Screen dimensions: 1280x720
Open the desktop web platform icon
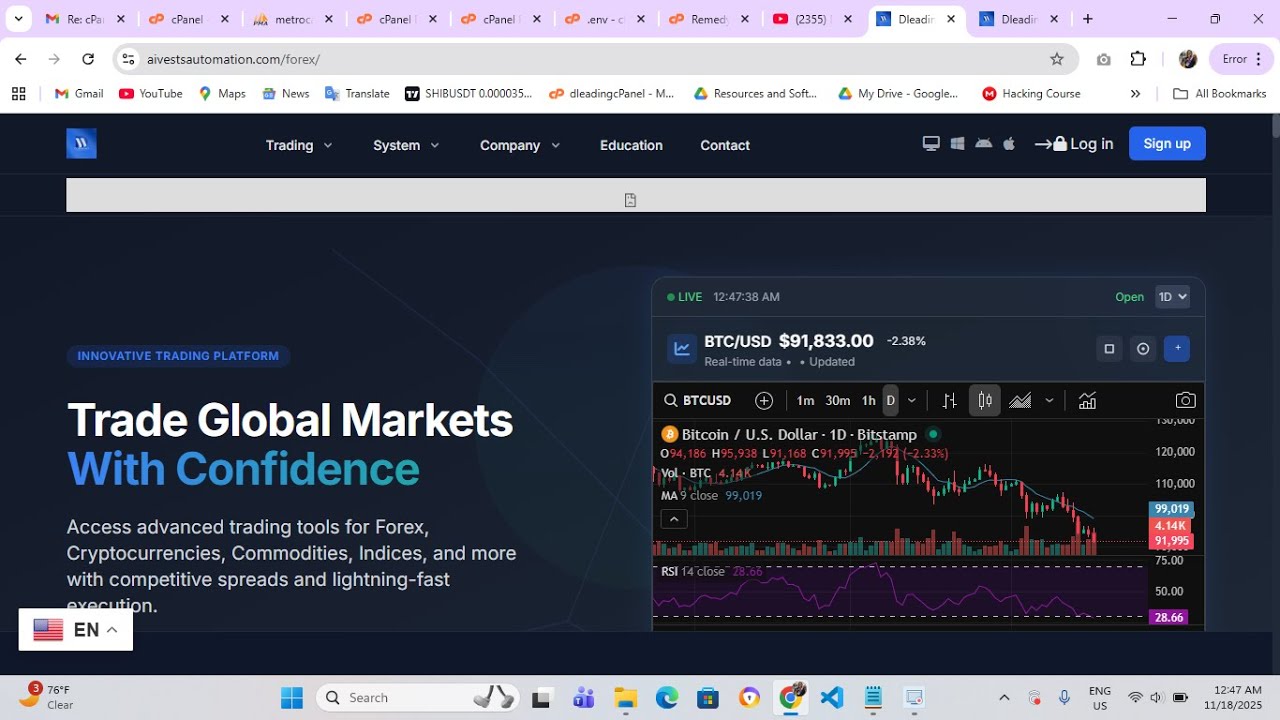tap(931, 144)
